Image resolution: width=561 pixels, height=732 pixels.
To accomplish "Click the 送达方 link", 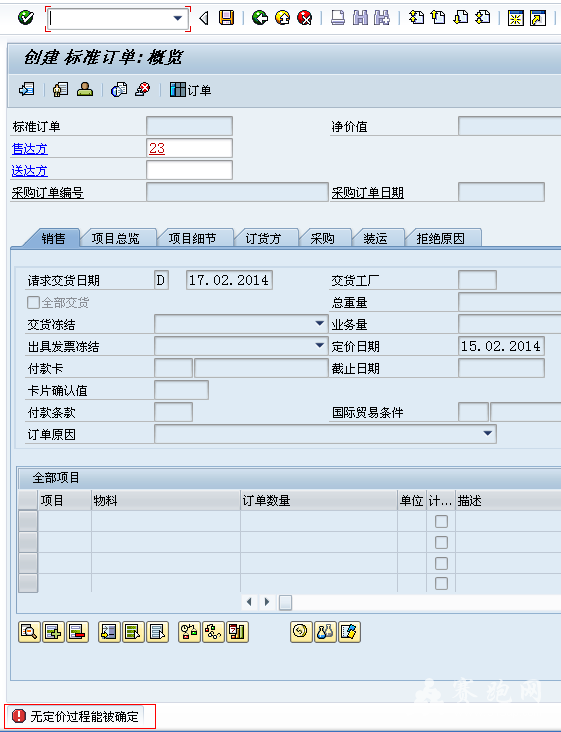I will pyautogui.click(x=30, y=171).
